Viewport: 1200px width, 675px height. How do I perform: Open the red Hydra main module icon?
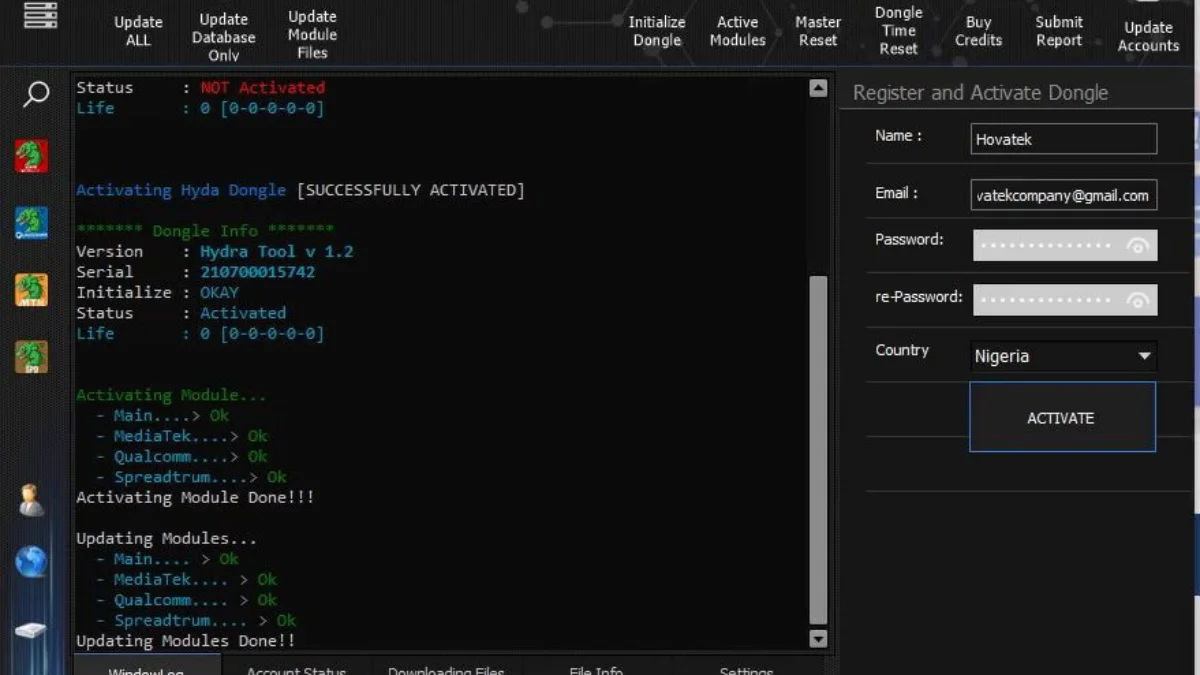coord(31,157)
